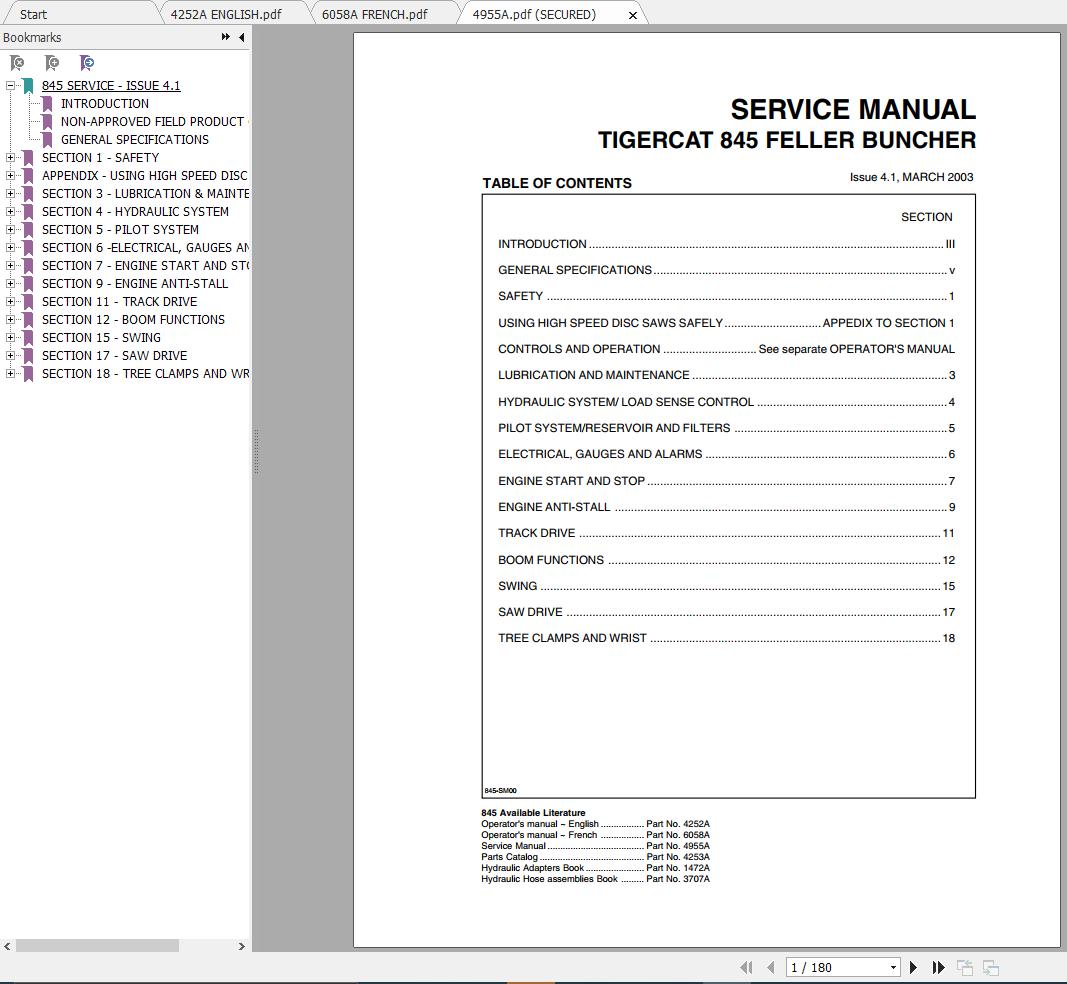Expand APPENDIX - USING HIGH SPEED DISC bookmark
Image resolution: width=1067 pixels, height=984 pixels.
10,176
